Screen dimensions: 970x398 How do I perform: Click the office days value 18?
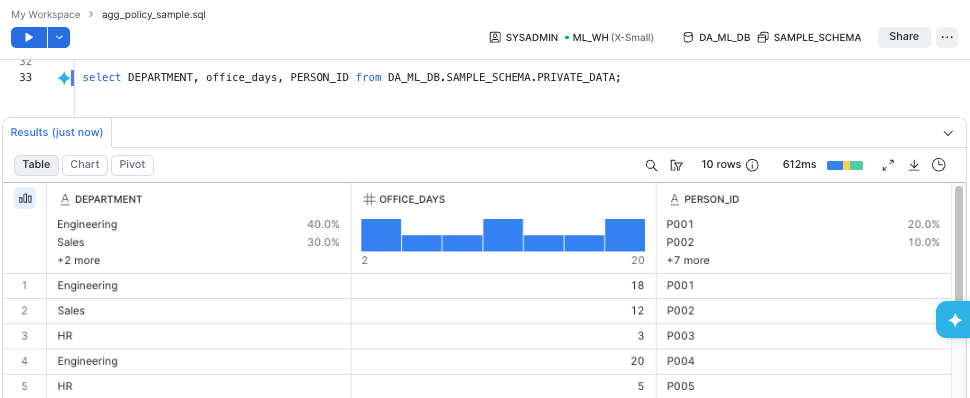[x=504, y=286]
